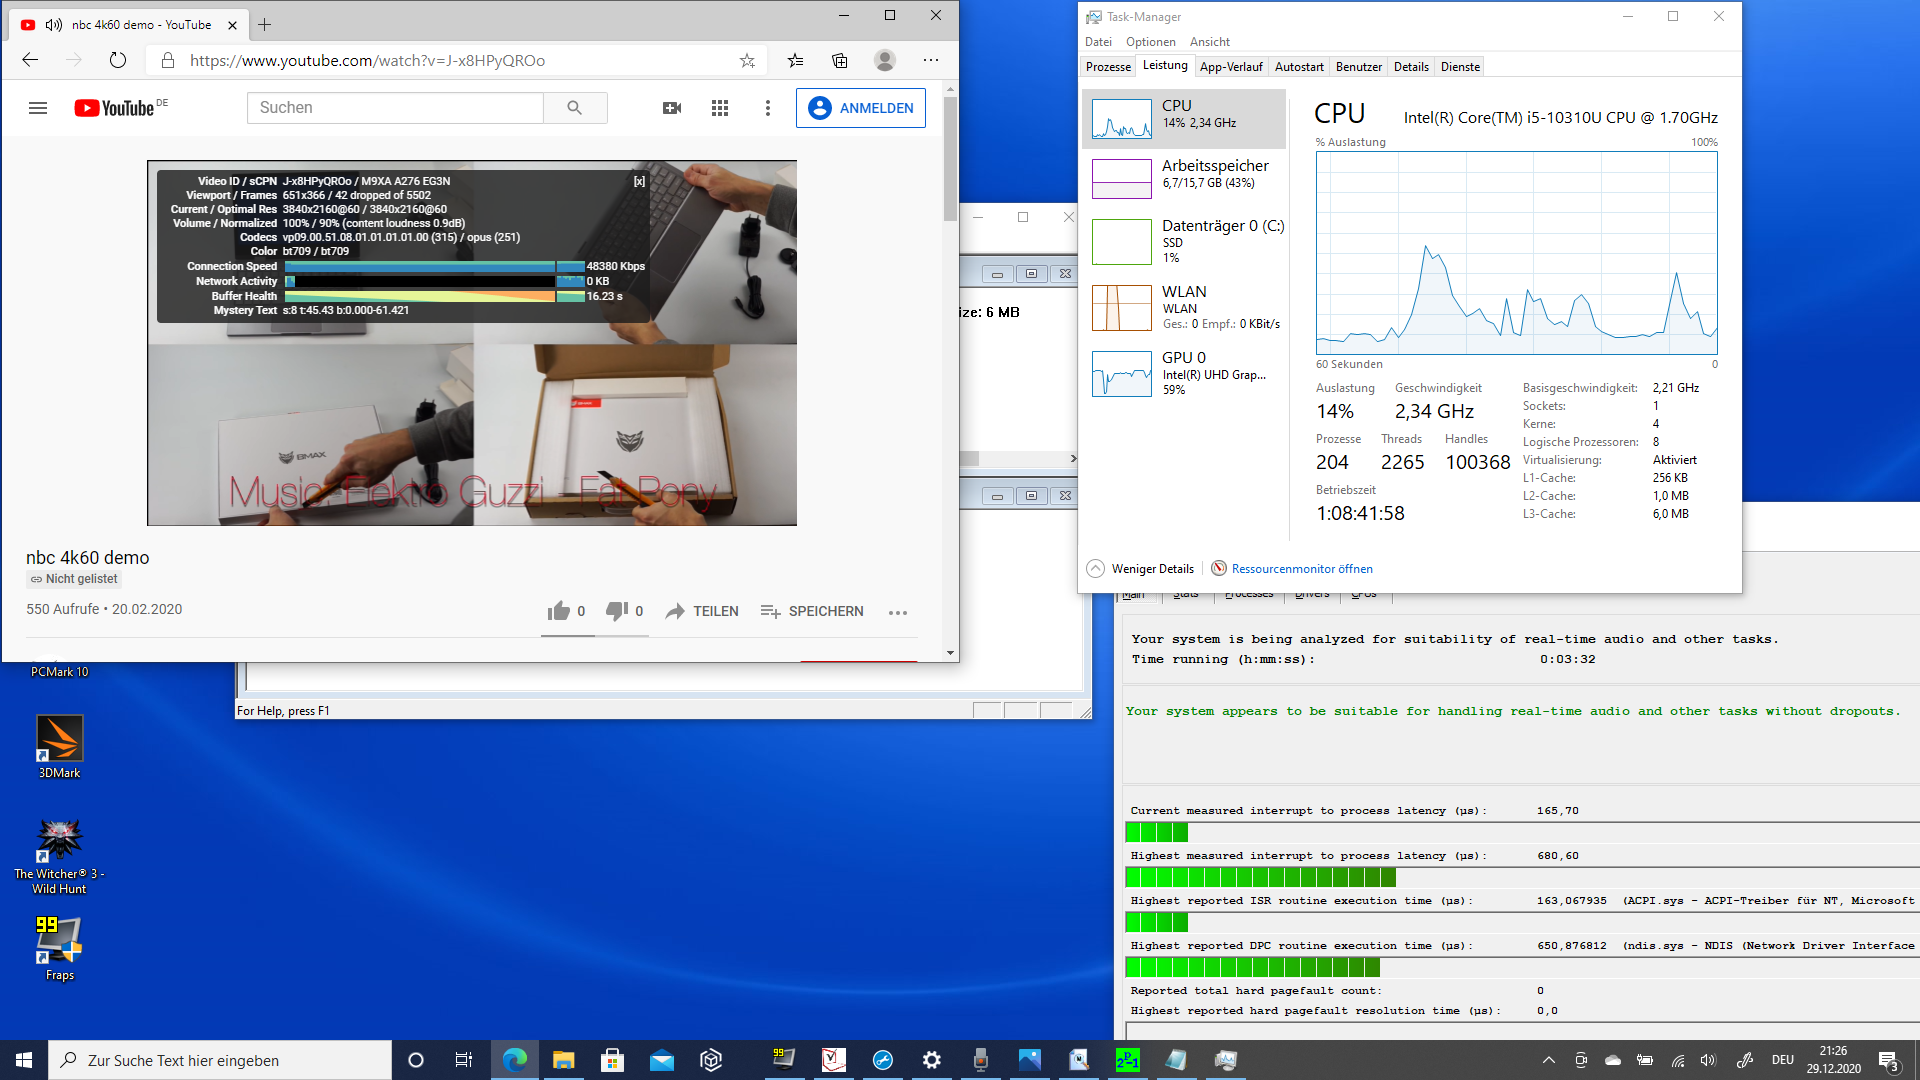Viewport: 1920px width, 1080px height.
Task: Show hidden system tray icons chevron
Action: (x=1548, y=1060)
